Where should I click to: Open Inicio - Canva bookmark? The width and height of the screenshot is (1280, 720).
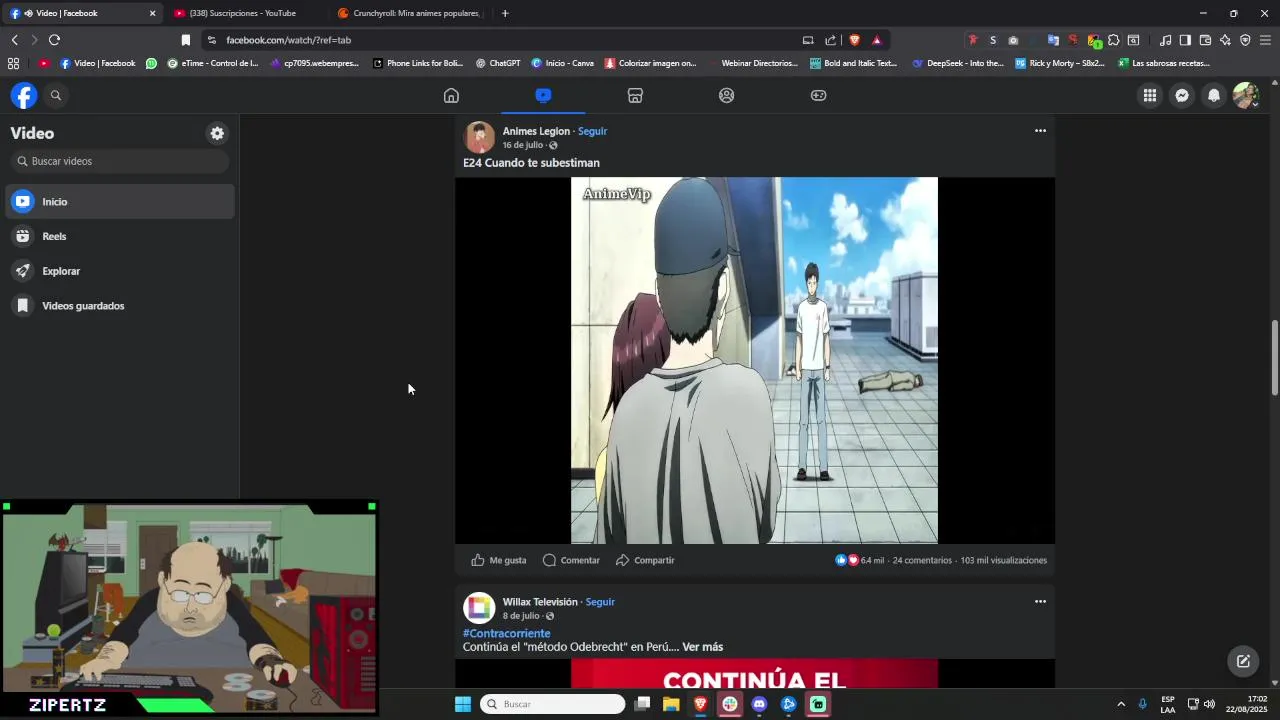pos(562,63)
